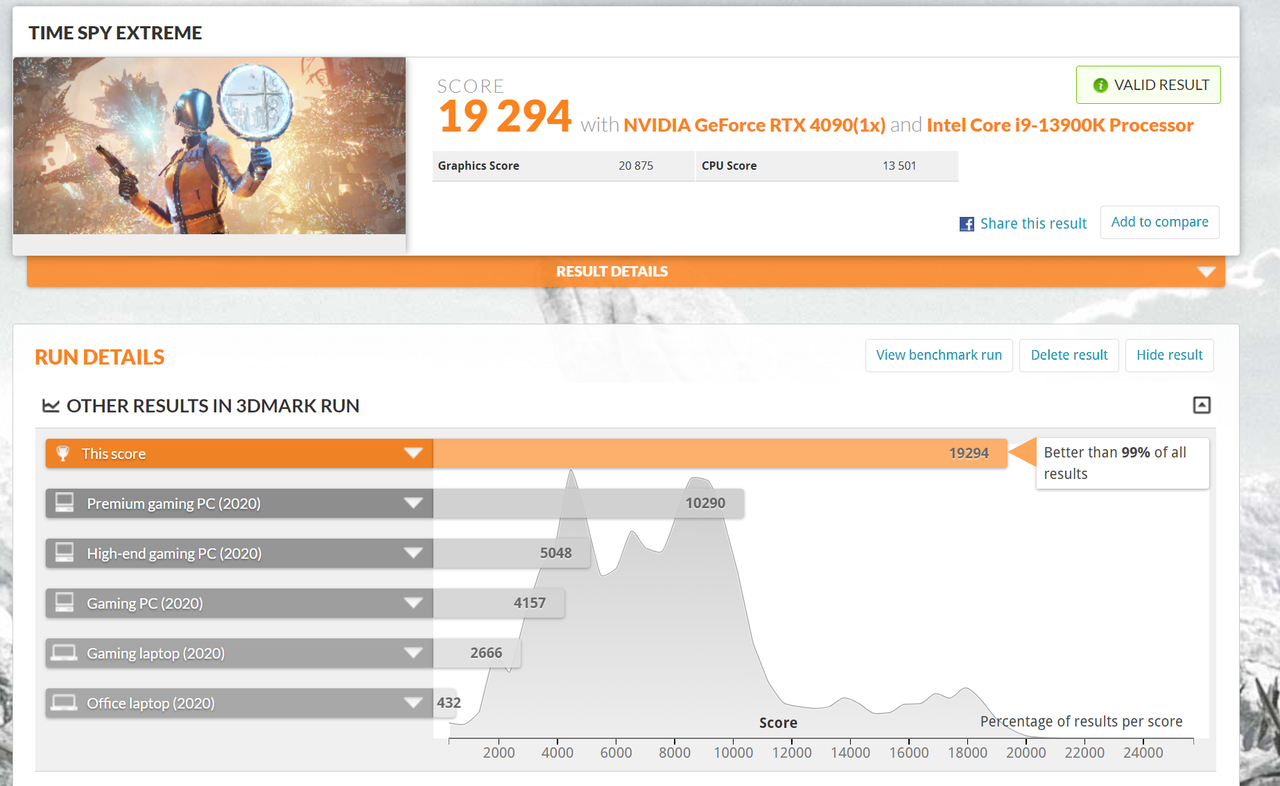Click the desktop icon for Premium gaming PC
1280x786 pixels.
64,503
